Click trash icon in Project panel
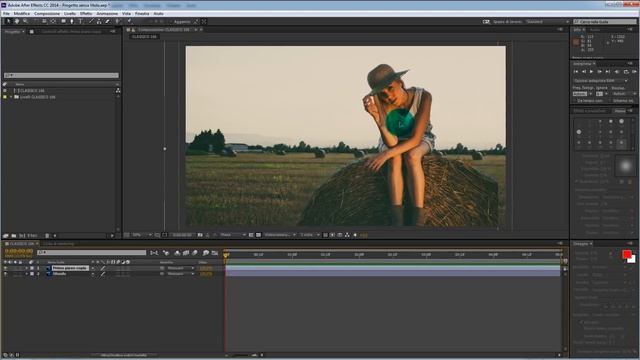This screenshot has height=360, width=640. [47, 236]
